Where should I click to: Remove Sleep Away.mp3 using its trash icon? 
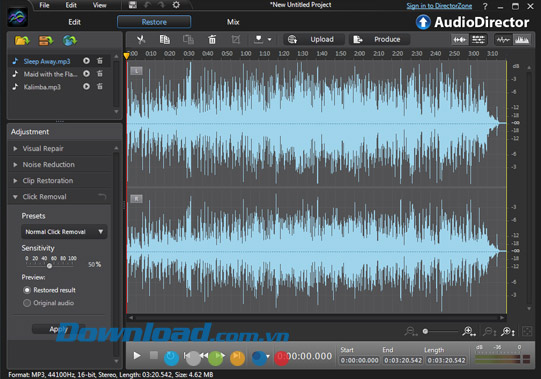coord(100,61)
